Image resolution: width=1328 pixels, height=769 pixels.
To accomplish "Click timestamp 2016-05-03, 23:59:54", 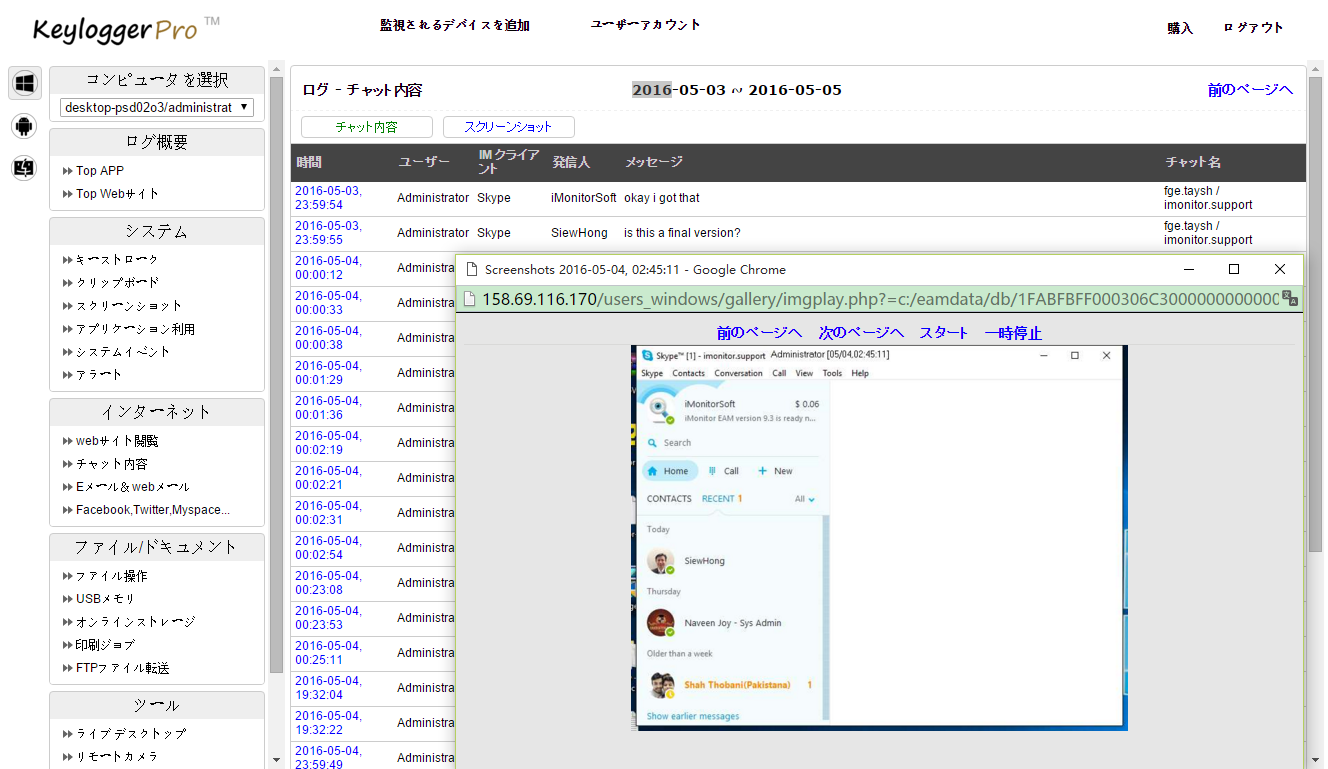I will coord(328,198).
